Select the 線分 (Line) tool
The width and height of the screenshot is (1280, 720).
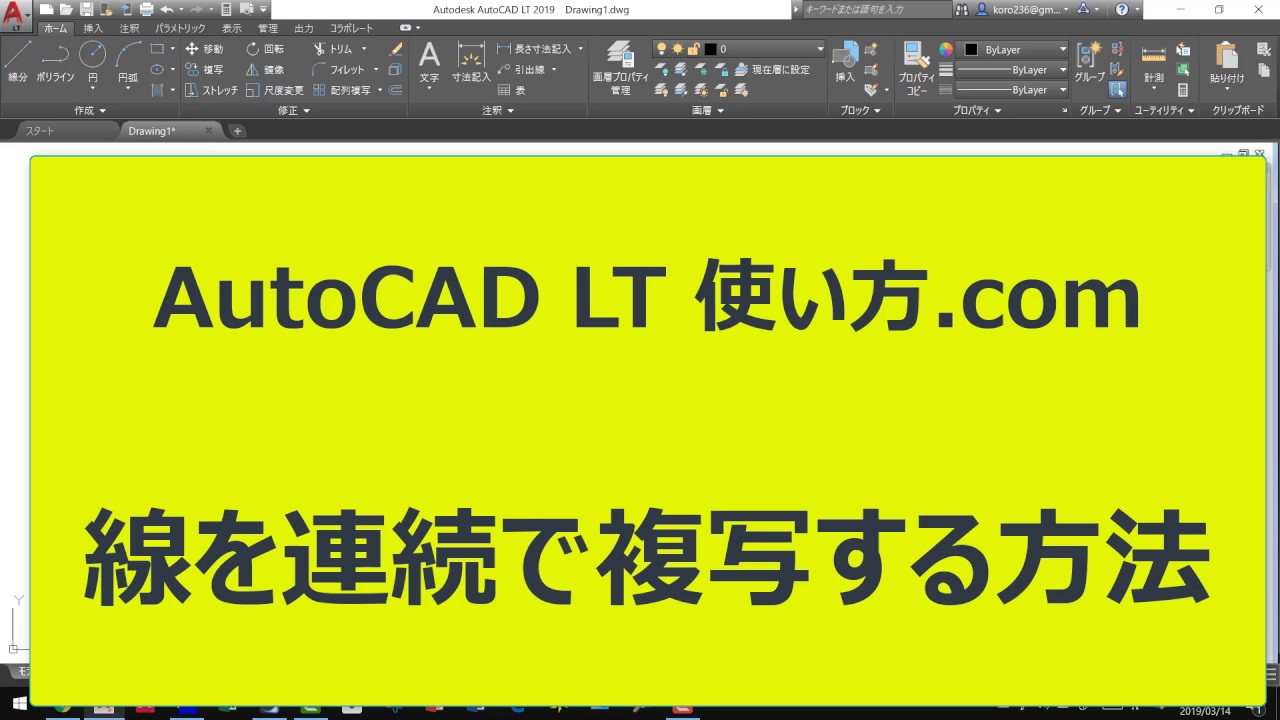(17, 62)
